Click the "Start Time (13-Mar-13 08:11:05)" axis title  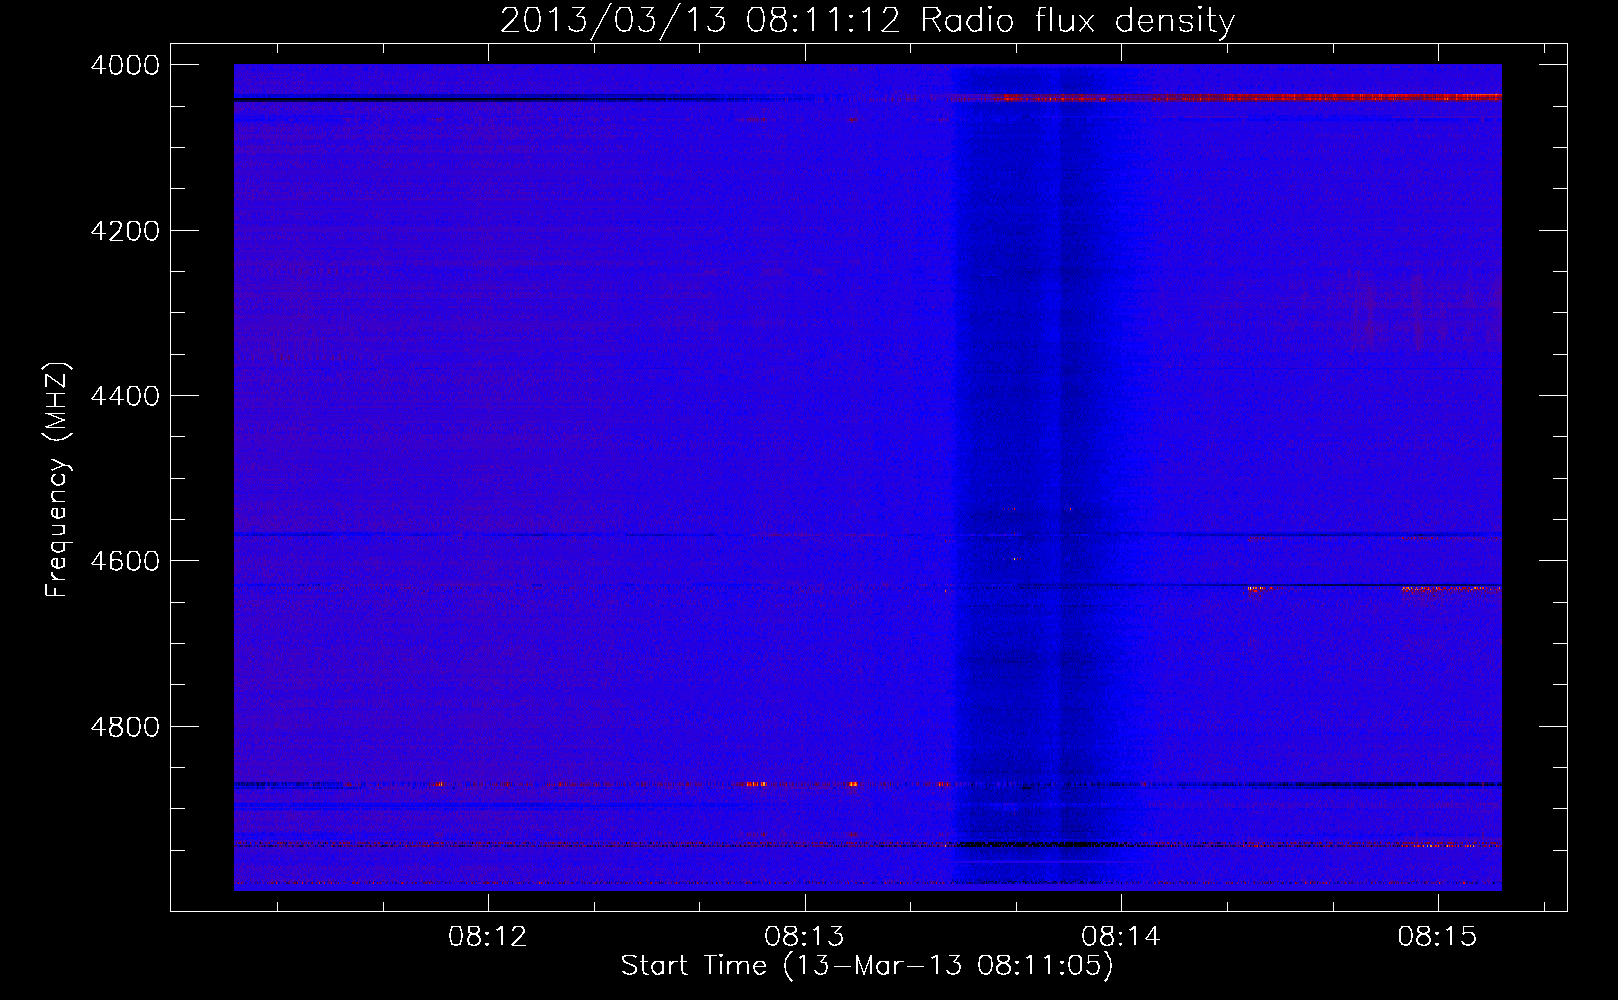(867, 966)
